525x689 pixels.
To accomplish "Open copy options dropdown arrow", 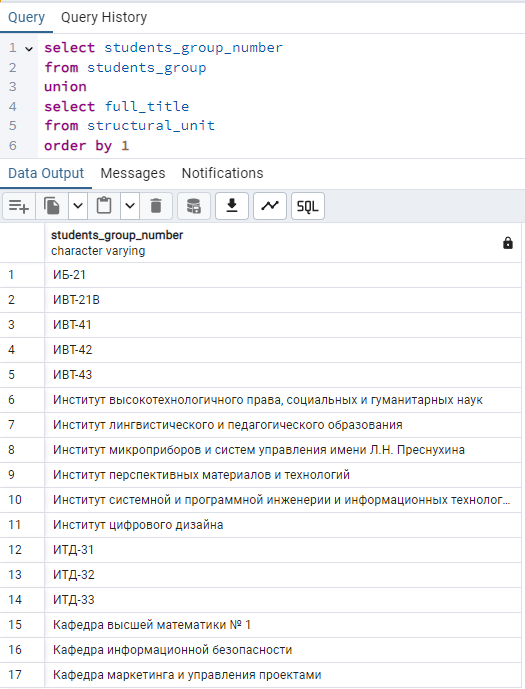I will tap(78, 206).
